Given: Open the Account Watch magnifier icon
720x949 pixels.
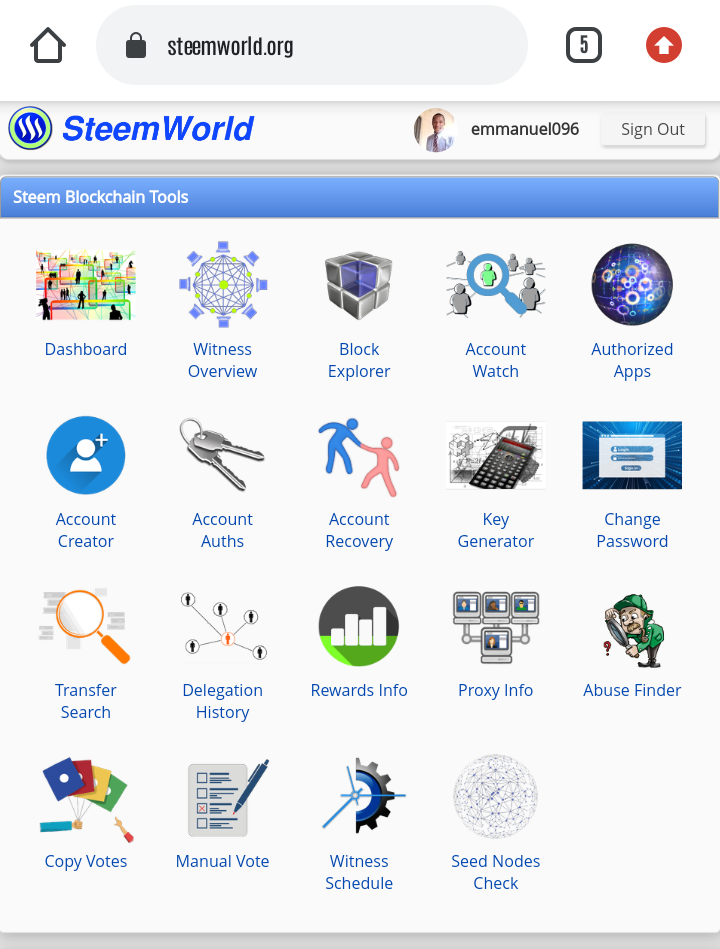Looking at the screenshot, I should (496, 284).
